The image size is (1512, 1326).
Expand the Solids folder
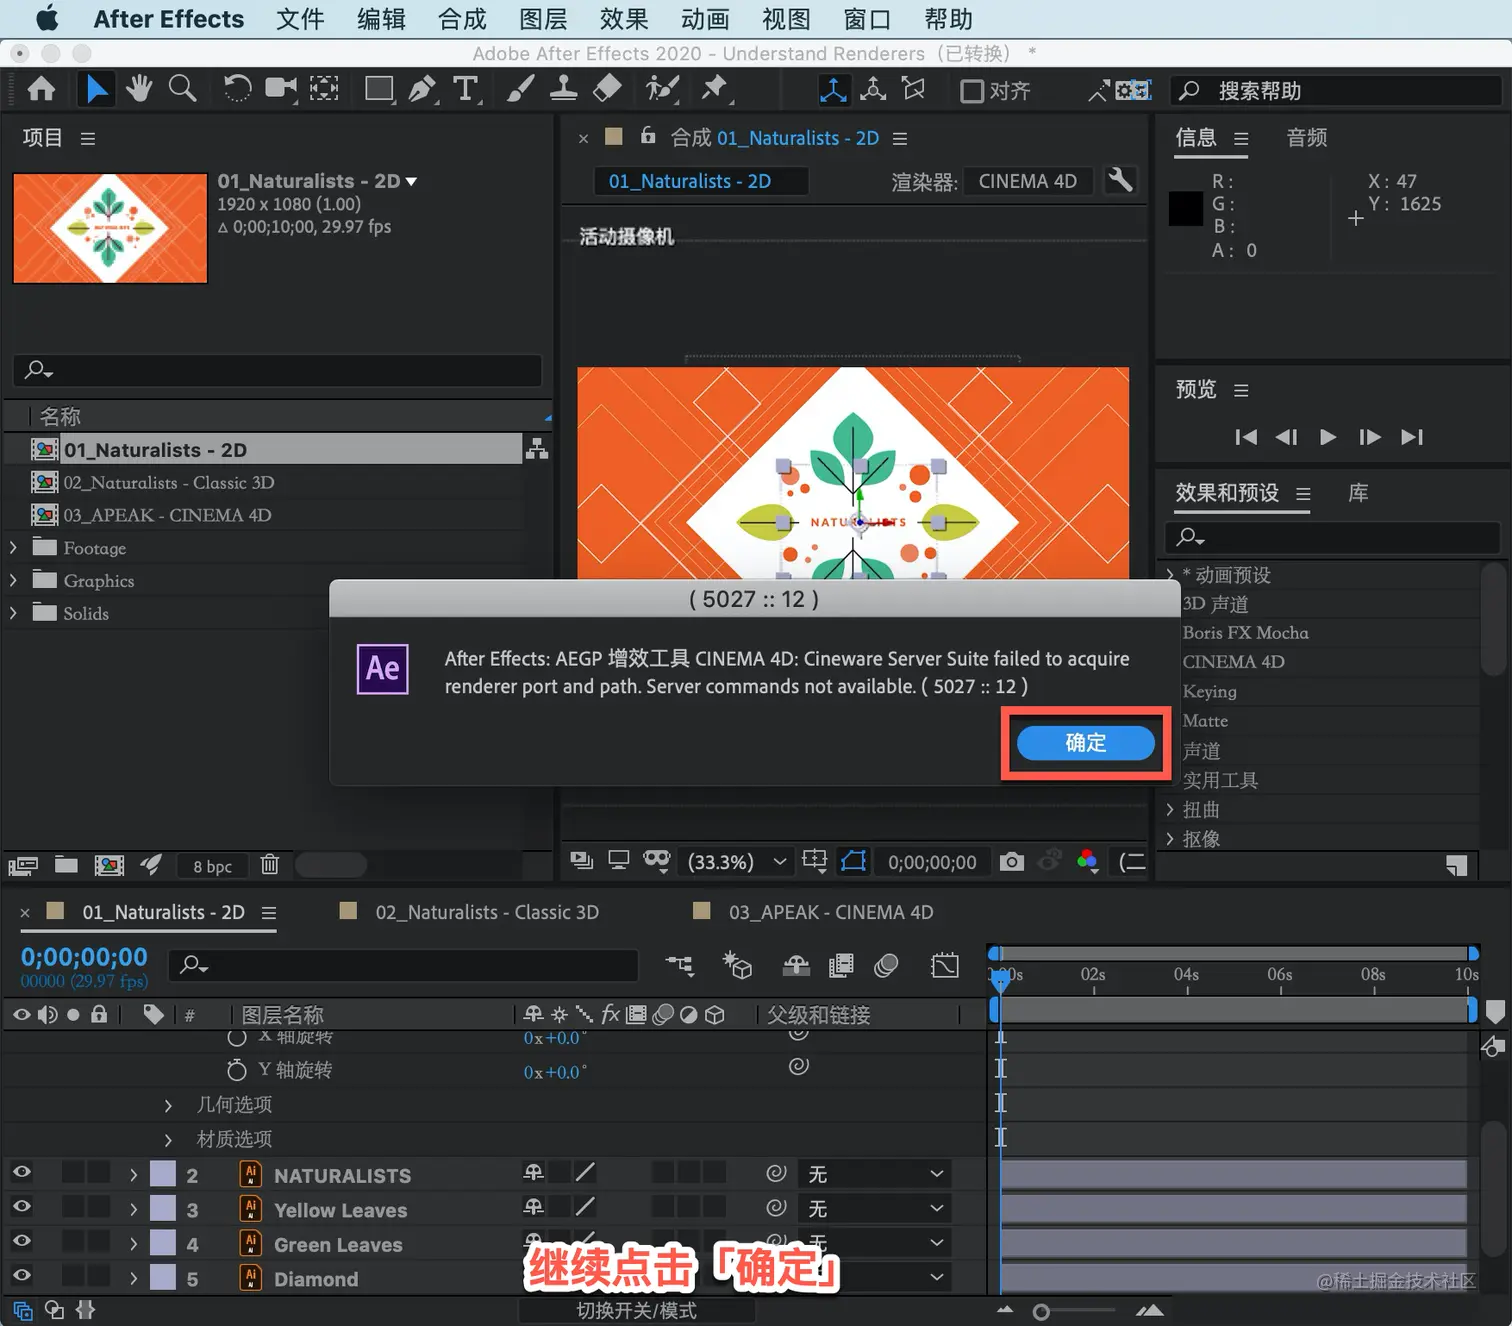[13, 613]
